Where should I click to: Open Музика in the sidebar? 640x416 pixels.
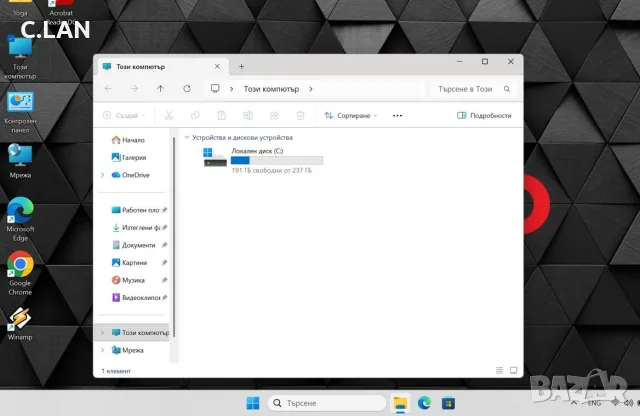(x=139, y=280)
